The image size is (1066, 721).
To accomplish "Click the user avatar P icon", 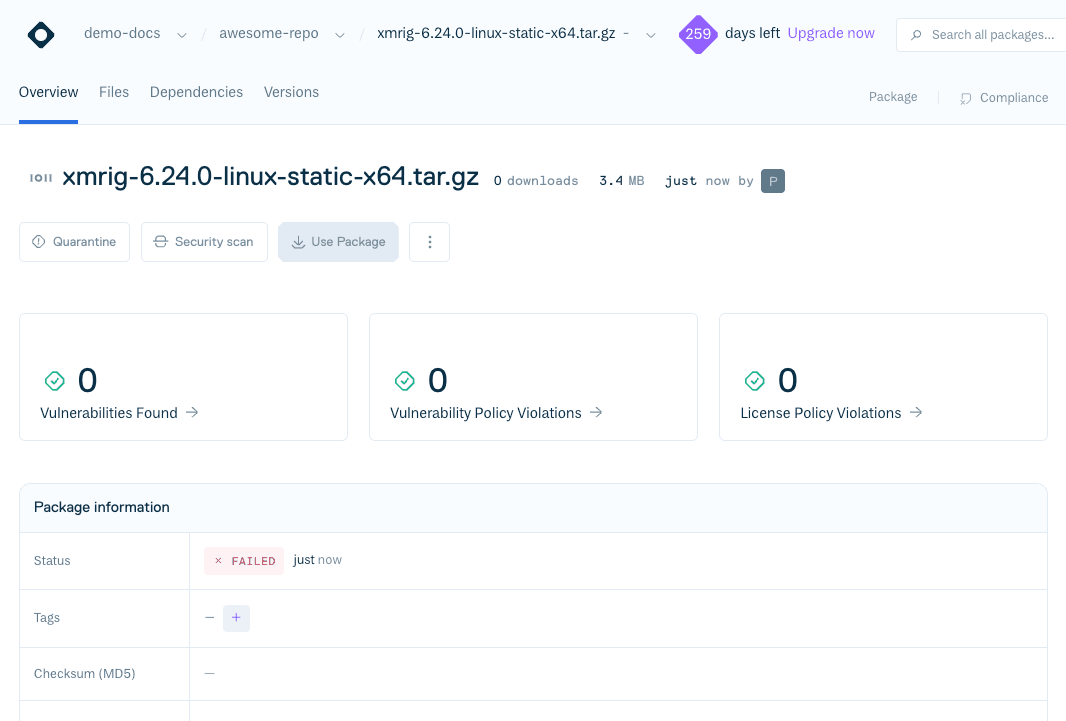I will point(772,181).
